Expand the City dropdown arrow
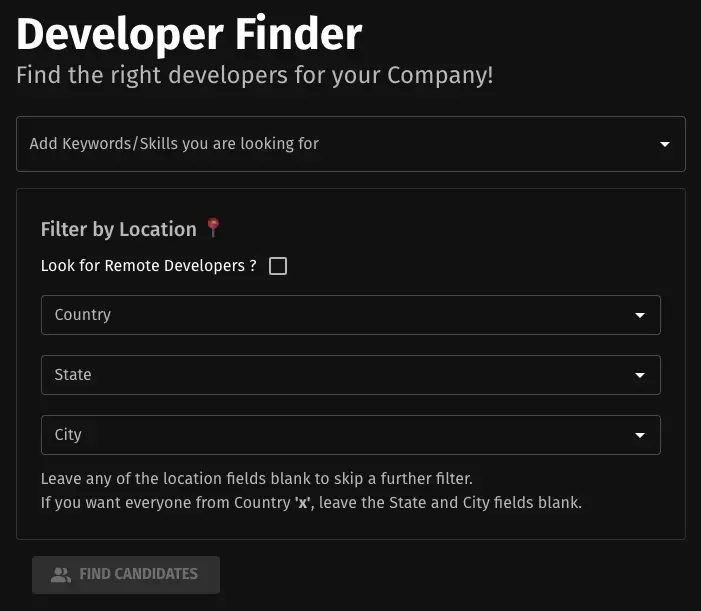701x611 pixels. coord(640,435)
